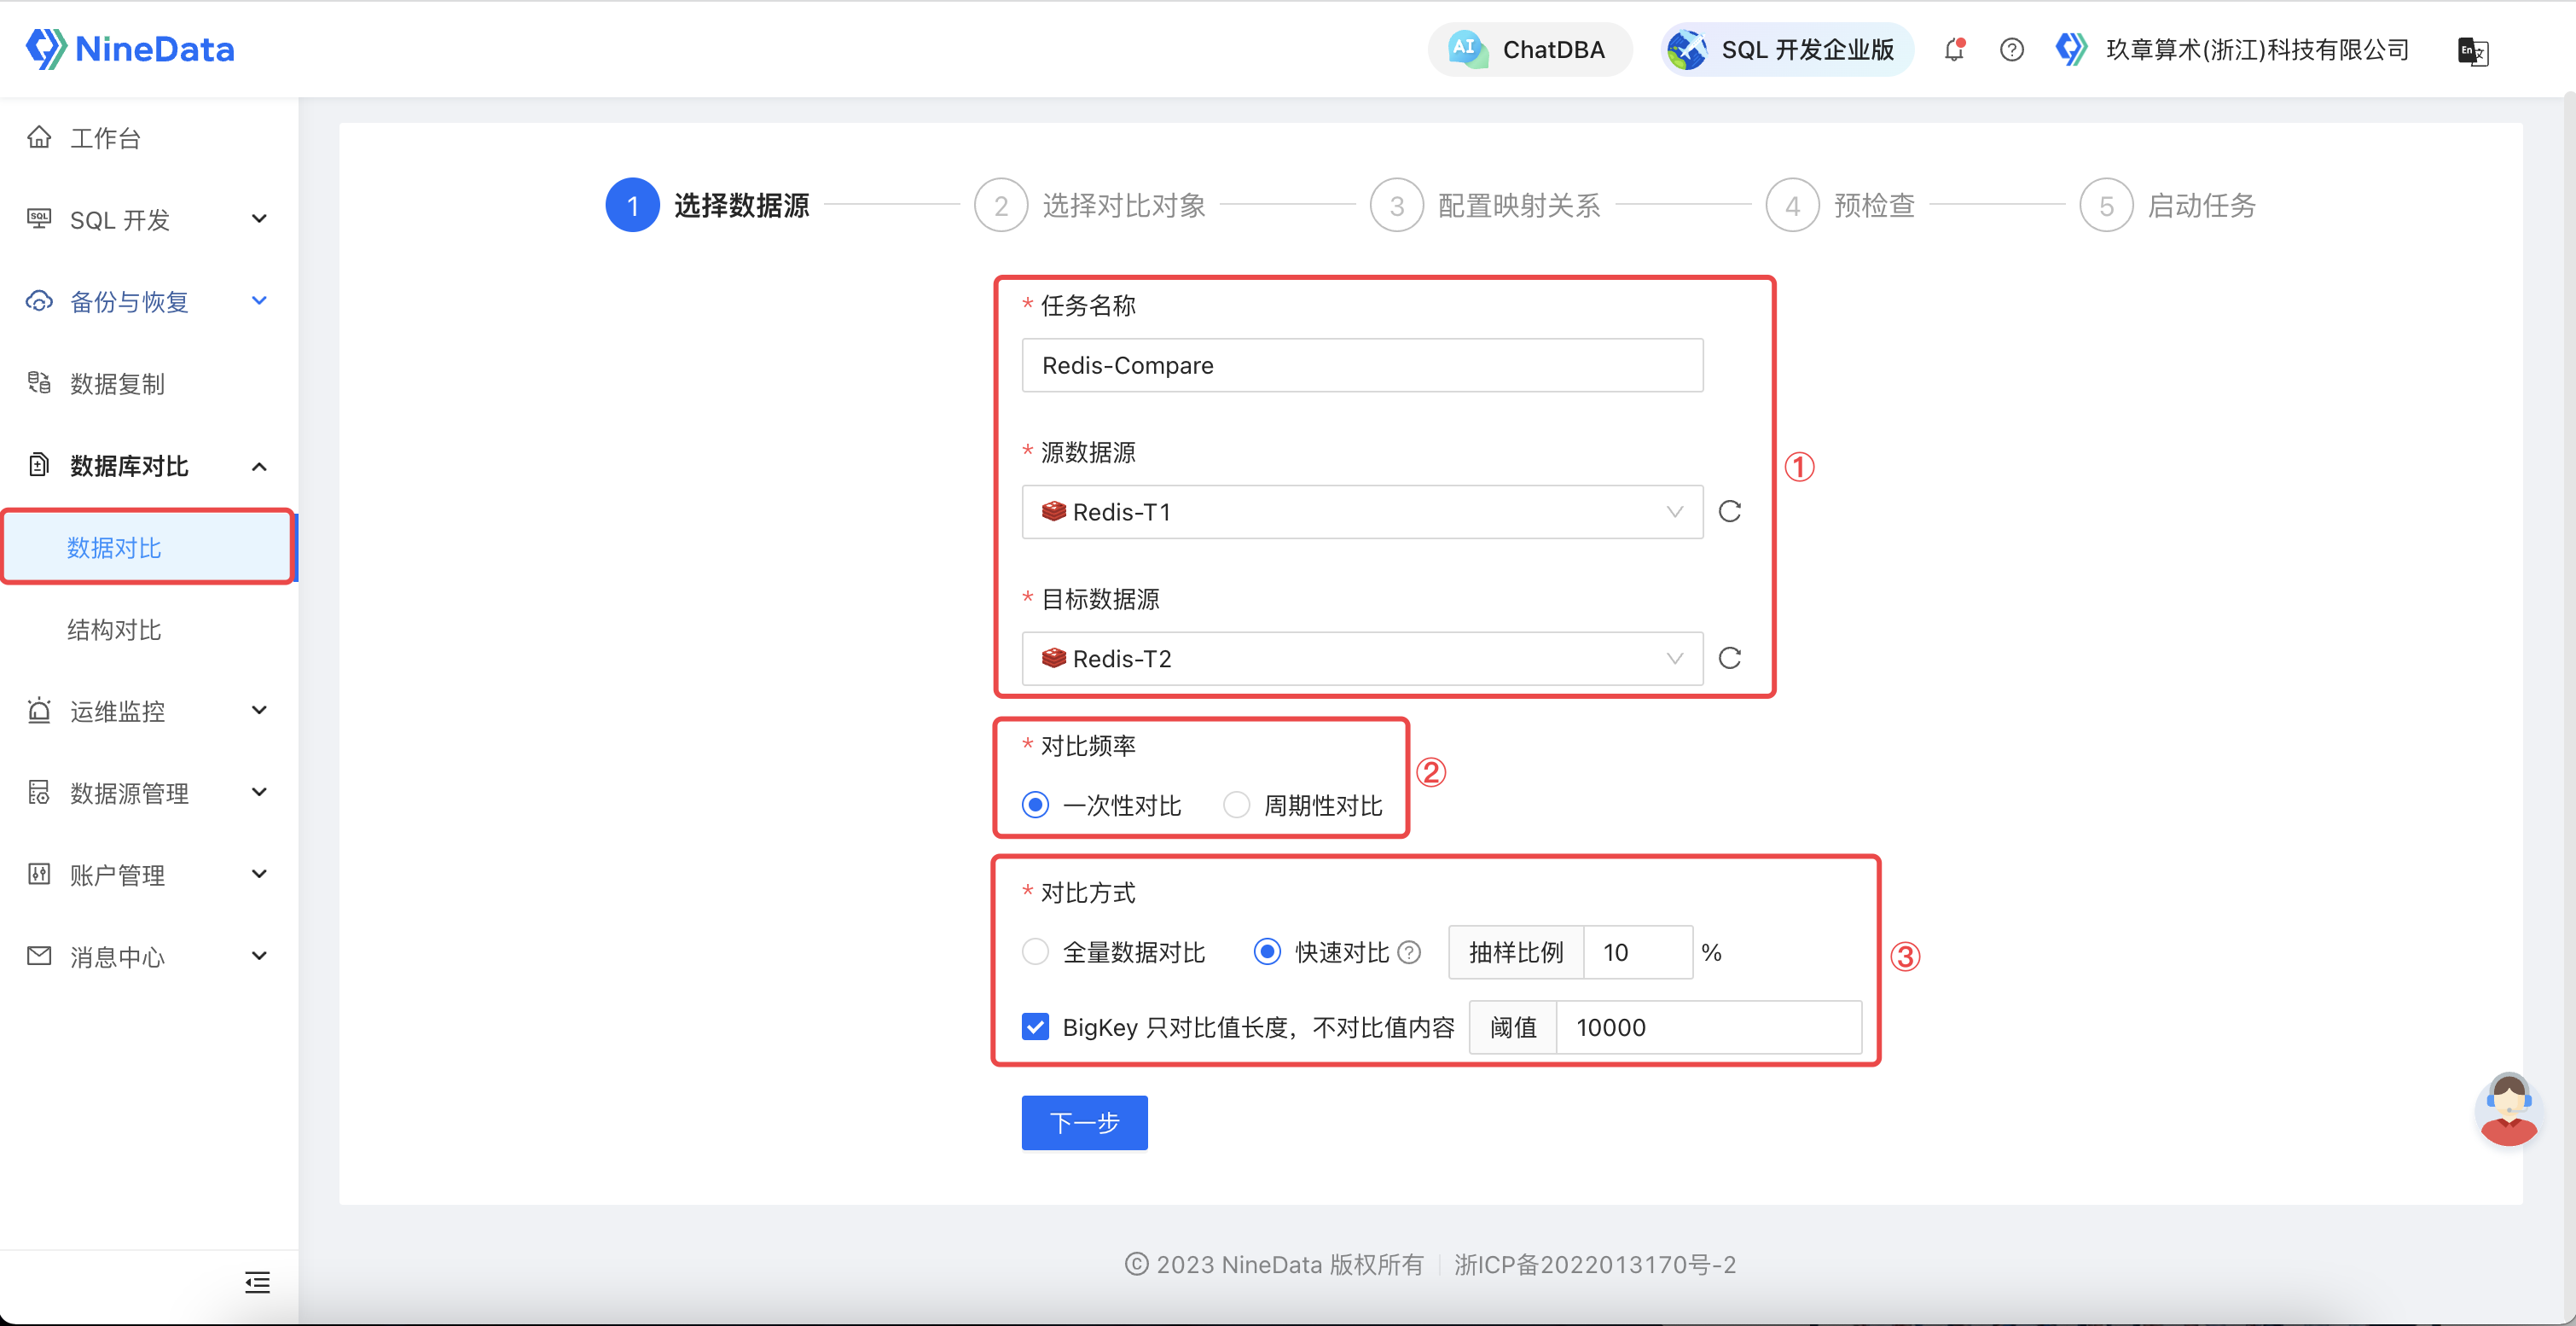Open 结构对比 in the sidebar
Viewport: 2576px width, 1326px height.
pyautogui.click(x=114, y=629)
